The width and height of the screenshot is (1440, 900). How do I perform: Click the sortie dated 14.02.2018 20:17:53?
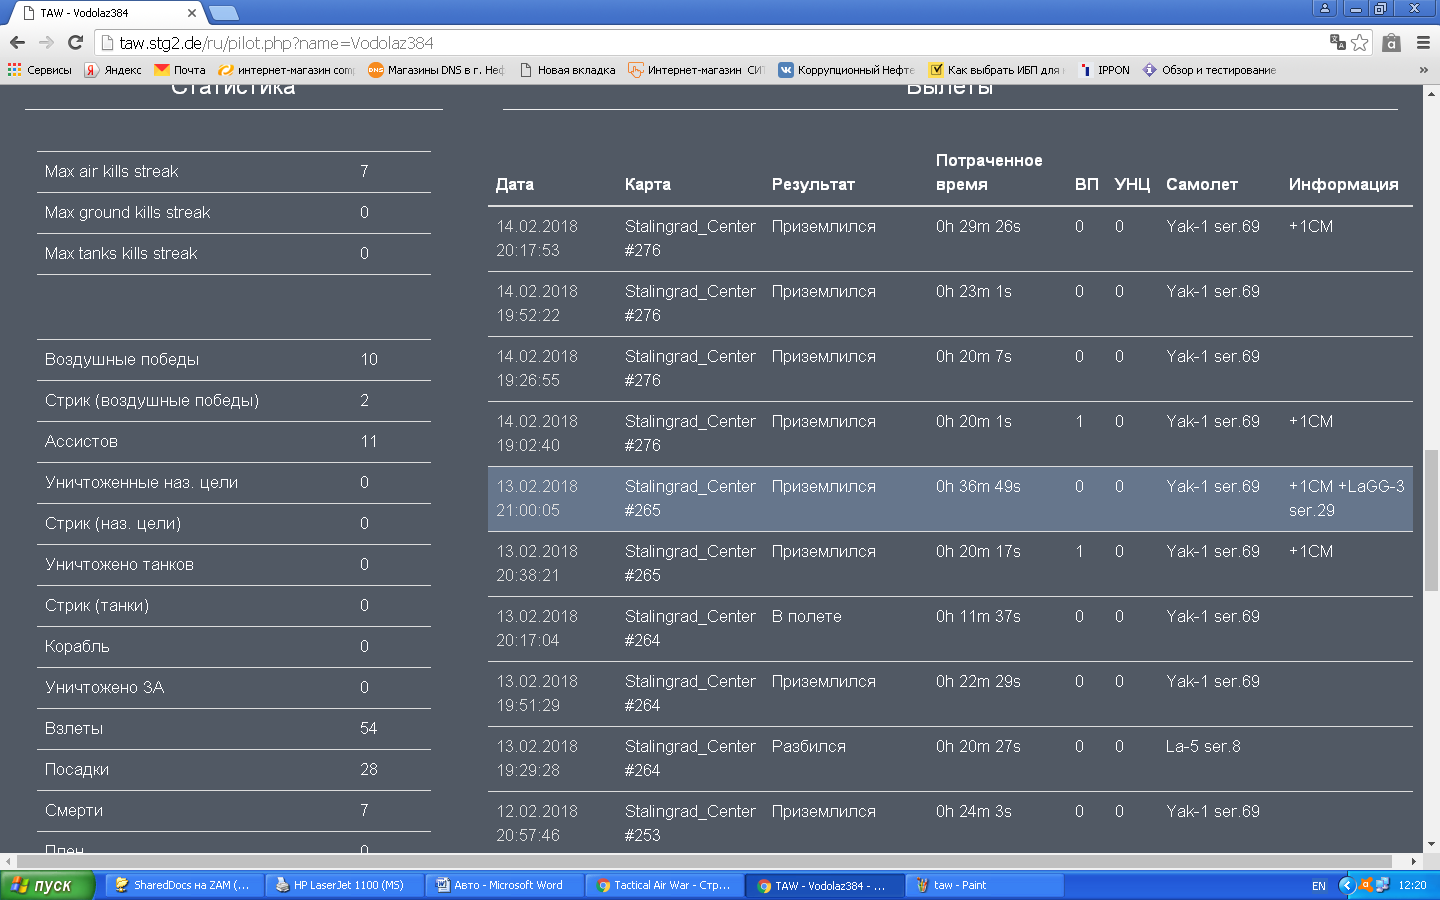(950, 239)
